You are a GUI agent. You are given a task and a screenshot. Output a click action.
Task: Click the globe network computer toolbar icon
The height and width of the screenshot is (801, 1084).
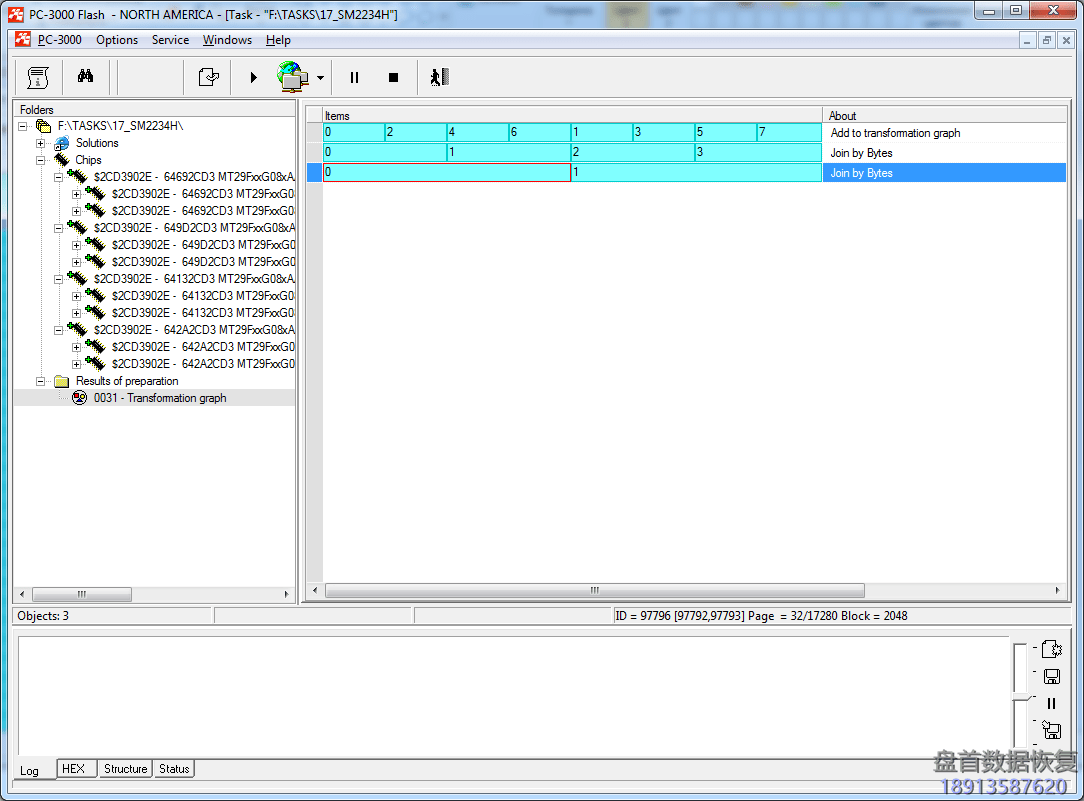(x=292, y=77)
